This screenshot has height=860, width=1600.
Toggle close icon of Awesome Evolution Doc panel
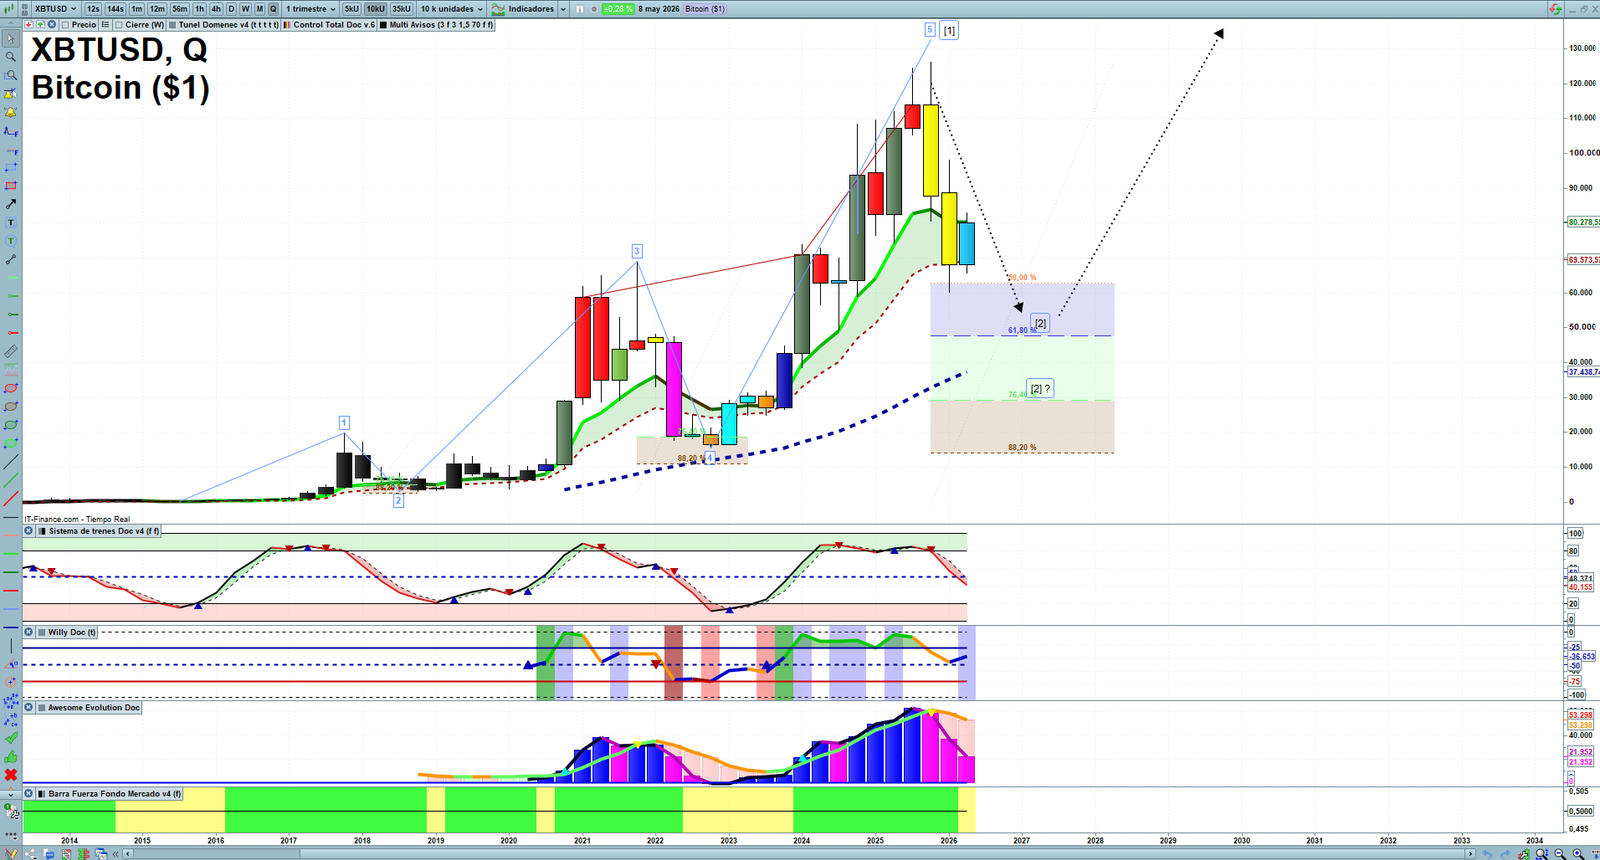[x=29, y=707]
